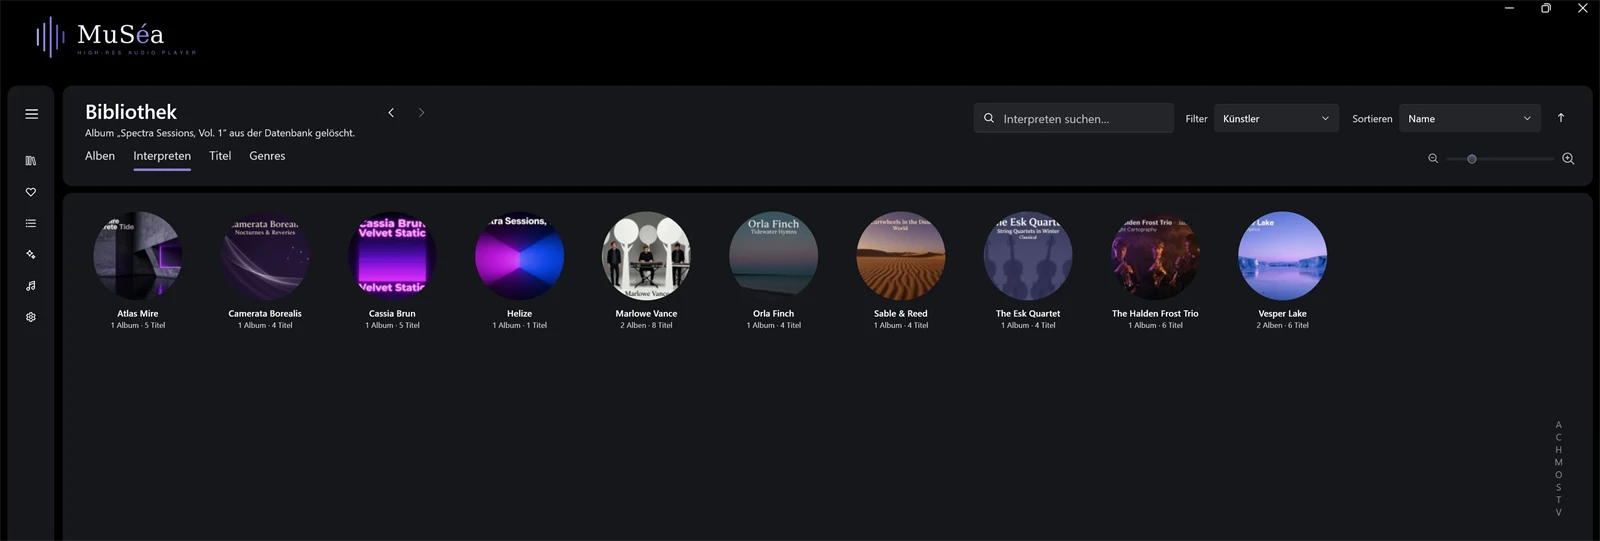Open Marlowe Vance artist thumbnail
The width and height of the screenshot is (1600, 541).
click(x=646, y=255)
